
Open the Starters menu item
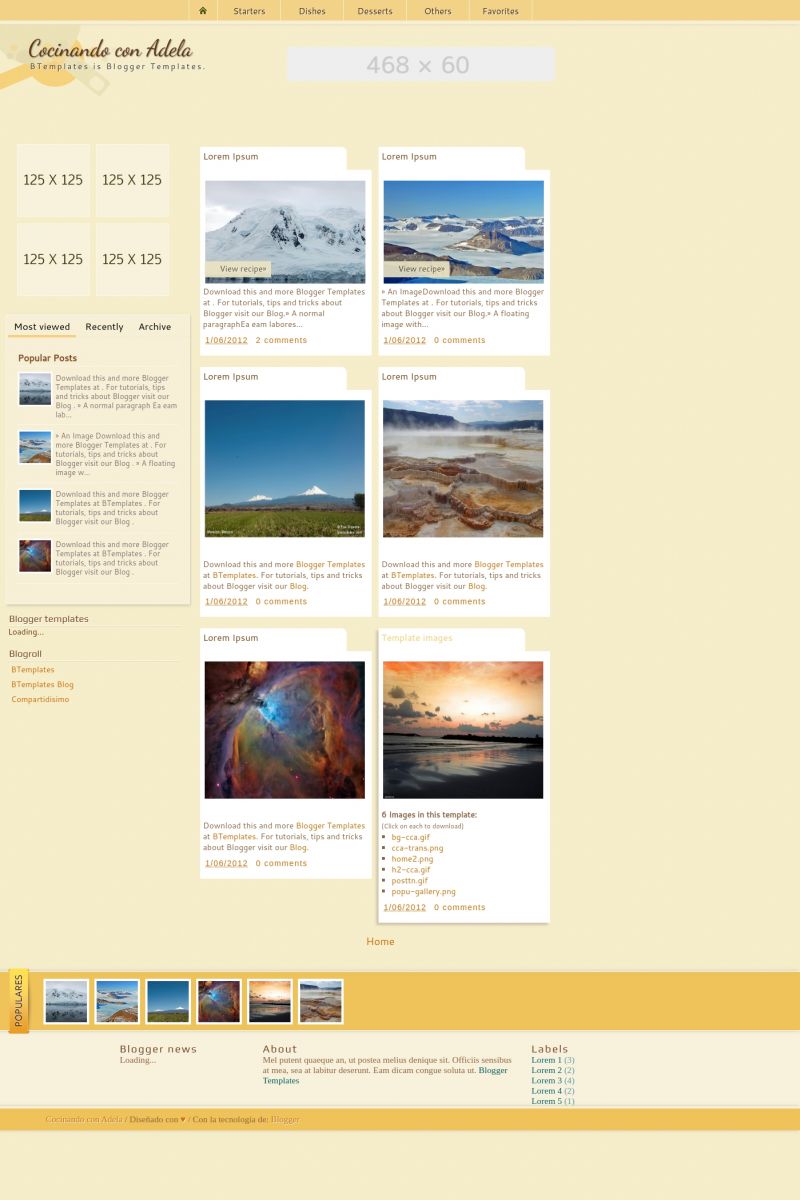[249, 11]
